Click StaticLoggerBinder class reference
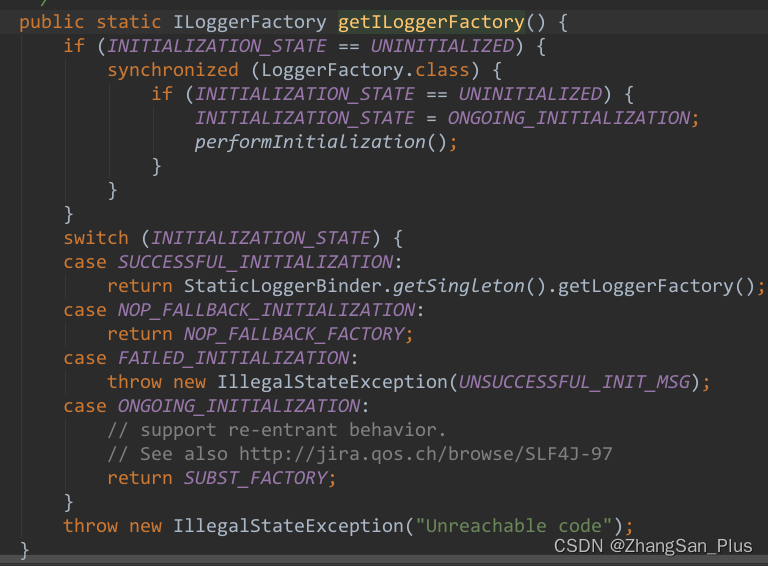Screen dimensions: 768x566 pos(283,286)
